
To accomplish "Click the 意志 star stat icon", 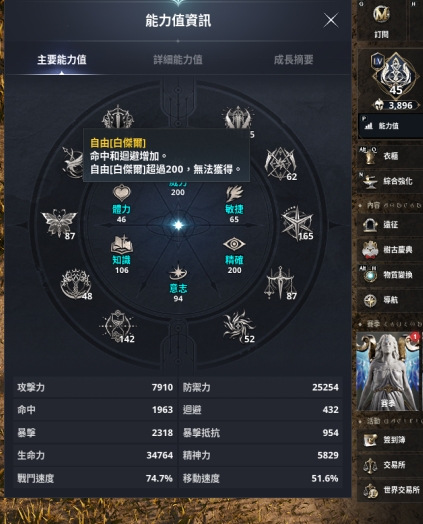I will (178, 272).
